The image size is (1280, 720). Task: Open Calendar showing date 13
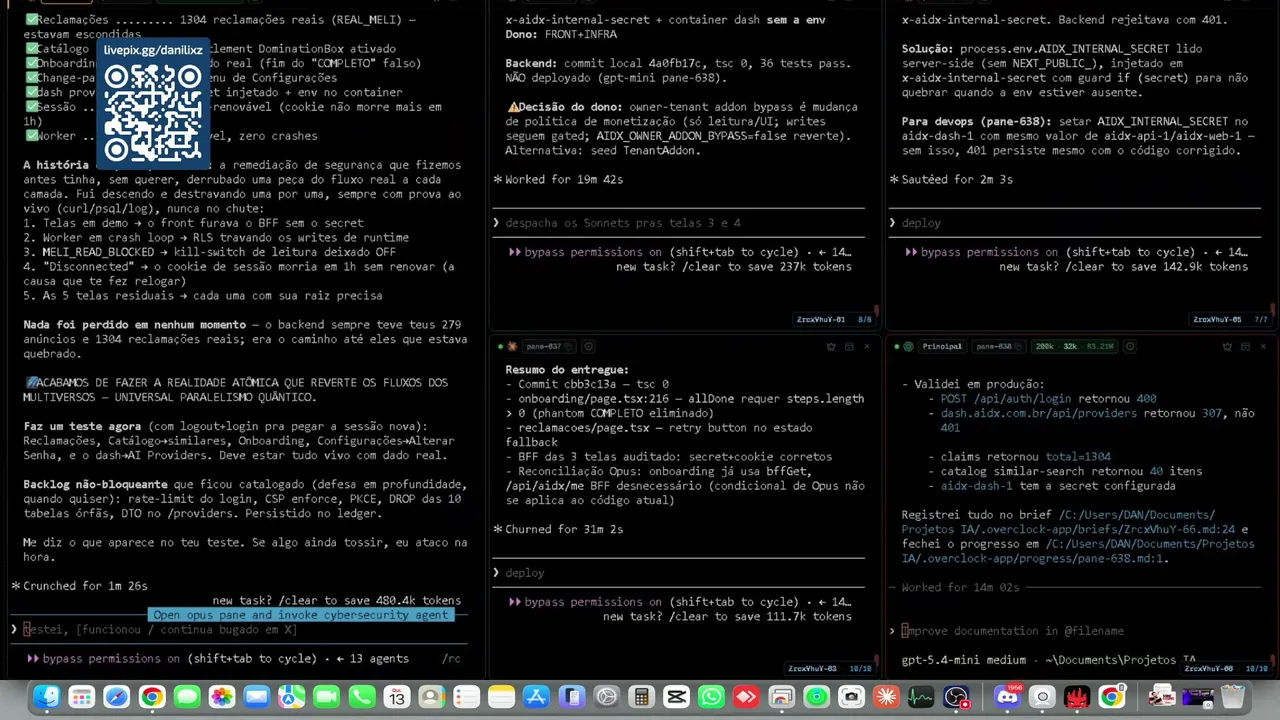point(397,697)
